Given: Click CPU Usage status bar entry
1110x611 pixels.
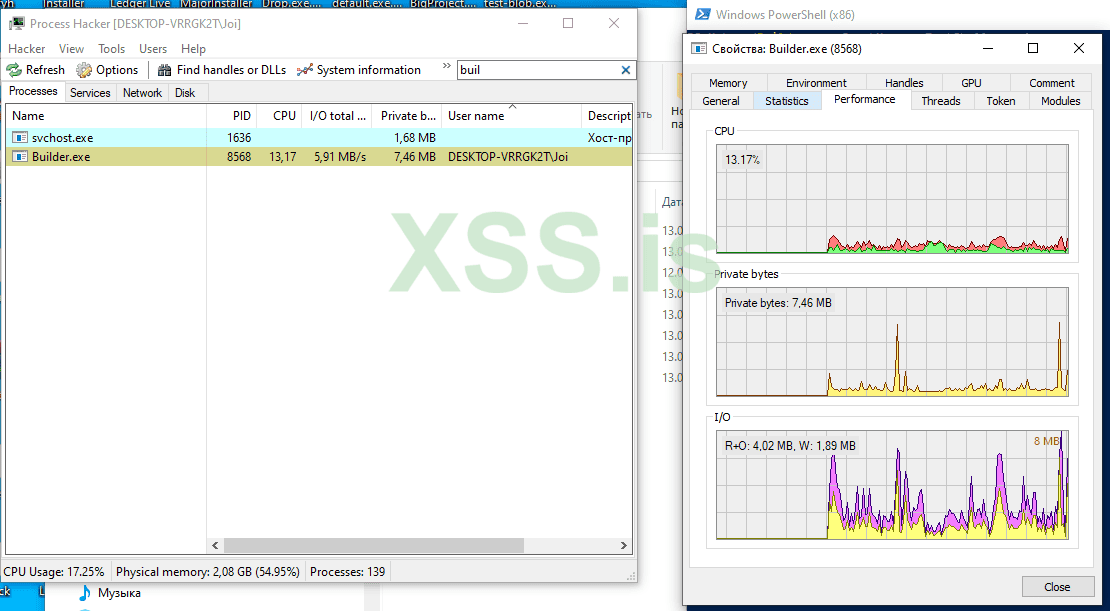Looking at the screenshot, I should tap(54, 571).
